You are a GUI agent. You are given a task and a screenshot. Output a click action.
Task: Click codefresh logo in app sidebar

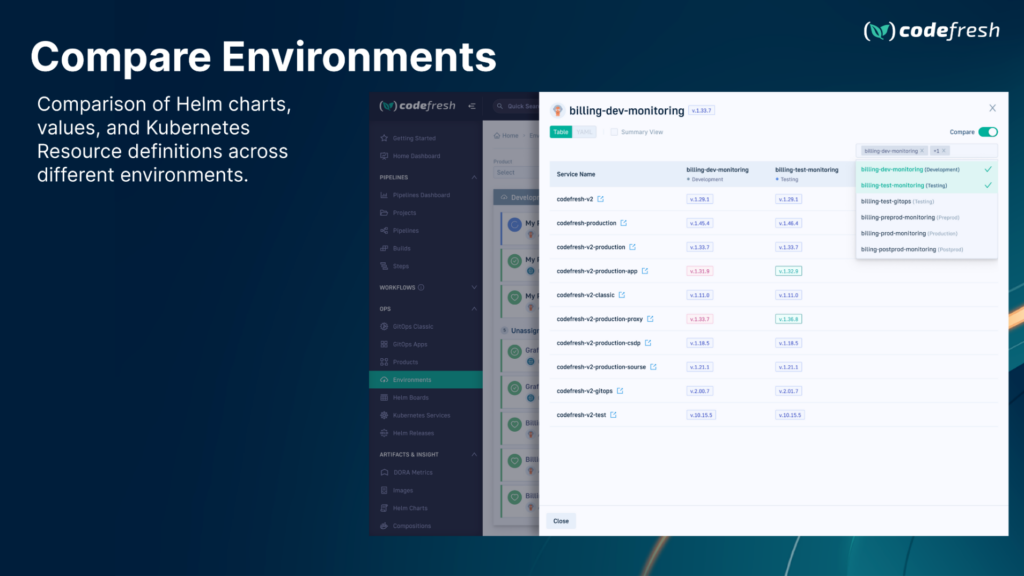click(x=417, y=105)
